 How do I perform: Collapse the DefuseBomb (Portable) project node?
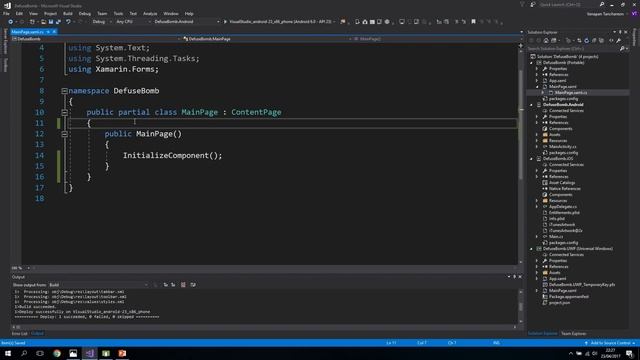532,63
